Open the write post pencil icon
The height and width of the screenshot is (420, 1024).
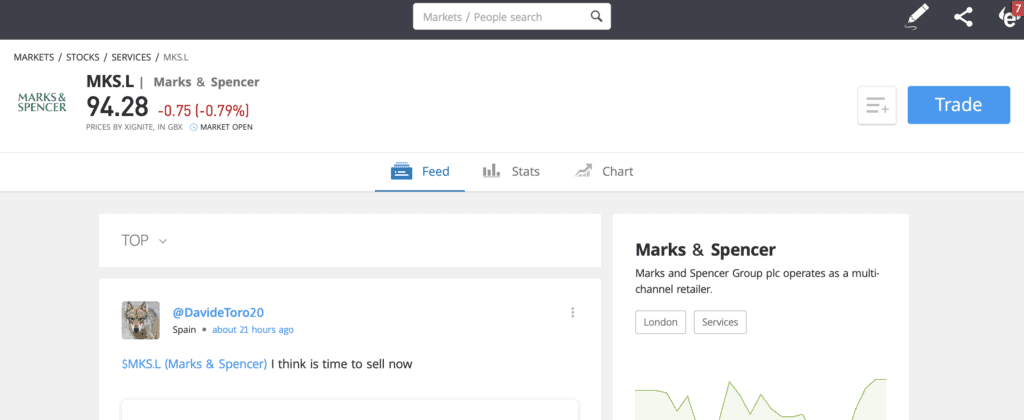[917, 17]
